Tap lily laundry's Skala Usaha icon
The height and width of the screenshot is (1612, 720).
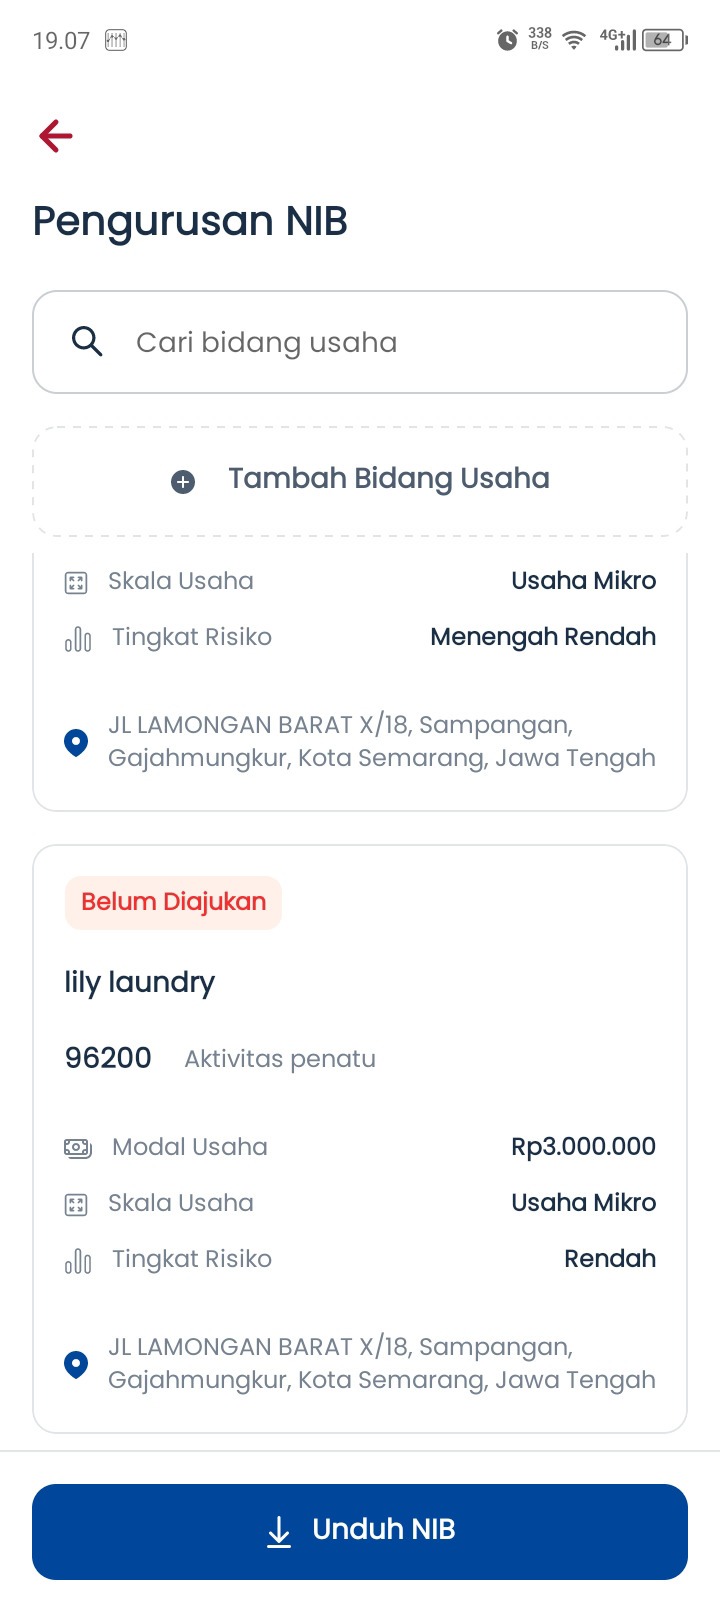(76, 1204)
